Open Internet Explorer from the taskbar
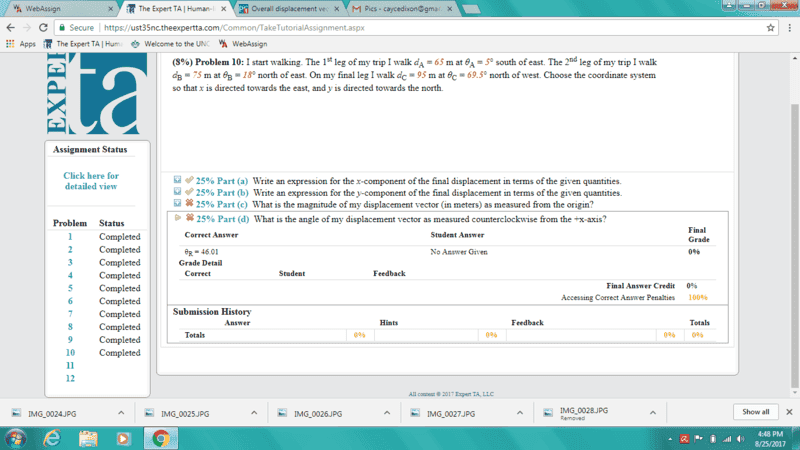Viewport: 800px width, 450px height. (53, 438)
